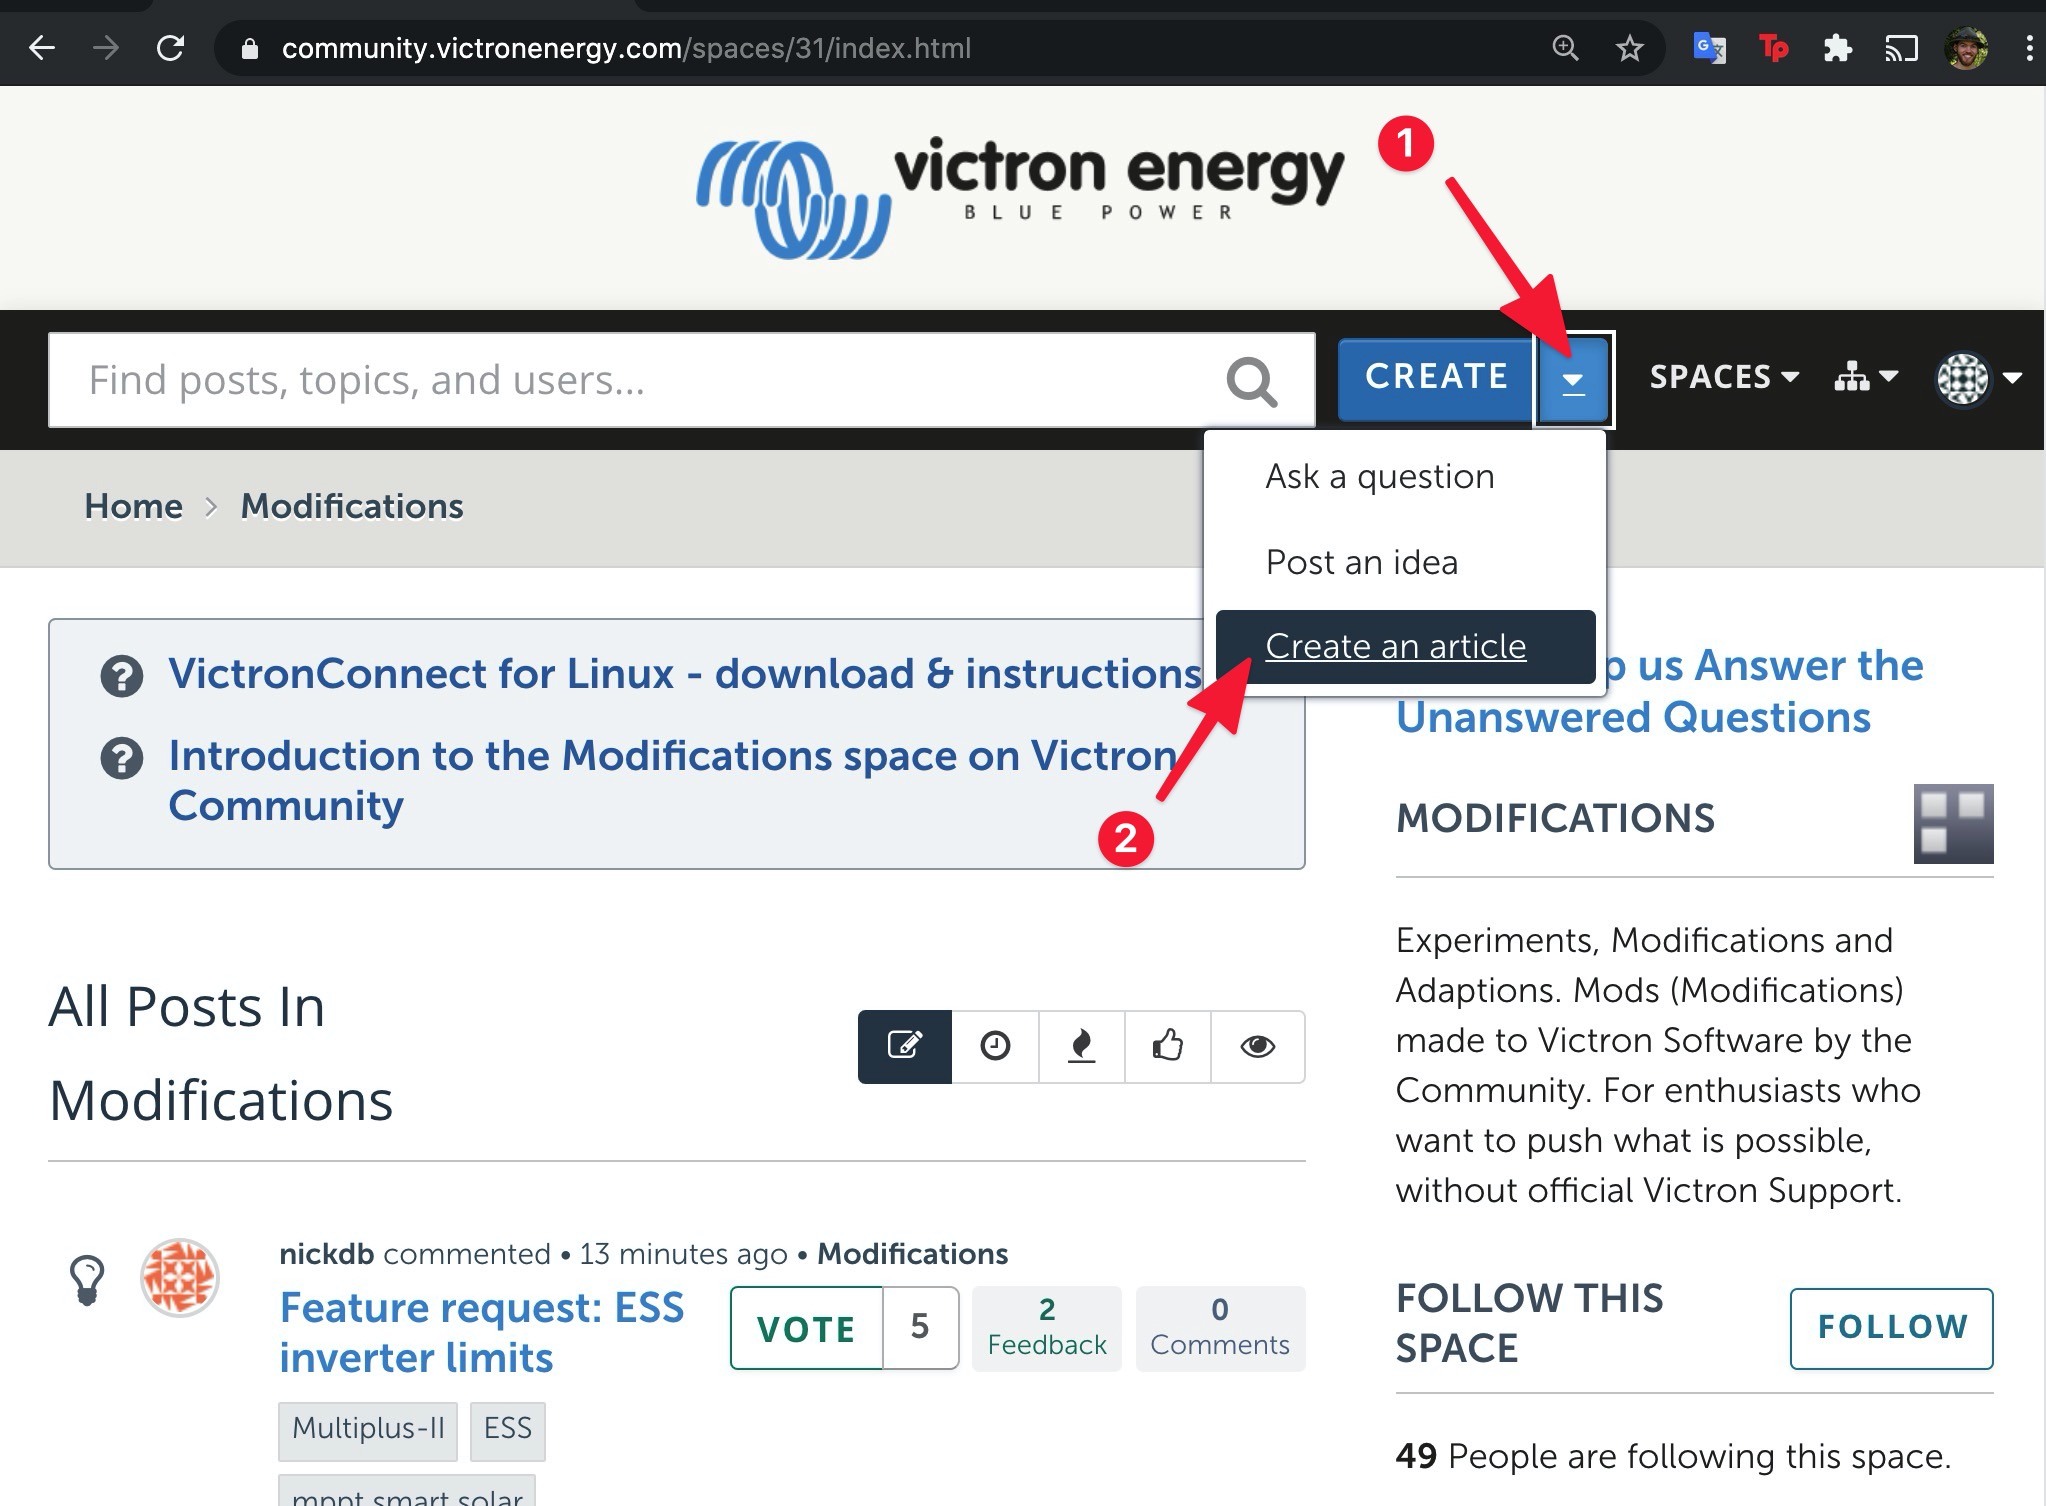The image size is (2046, 1506).
Task: Select the ESS tag
Action: [x=508, y=1429]
